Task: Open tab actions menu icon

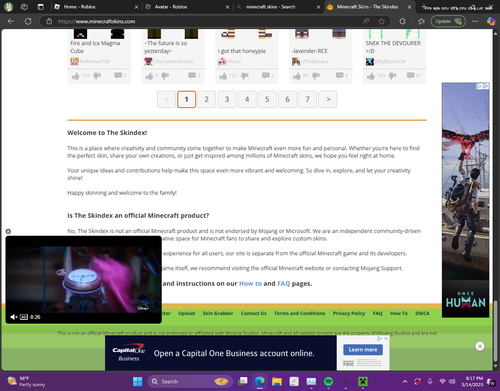Action: 40,7
